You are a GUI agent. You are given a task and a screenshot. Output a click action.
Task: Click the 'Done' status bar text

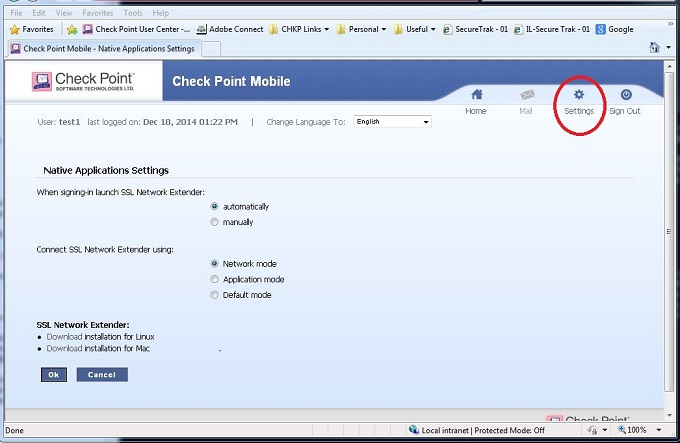click(x=14, y=430)
